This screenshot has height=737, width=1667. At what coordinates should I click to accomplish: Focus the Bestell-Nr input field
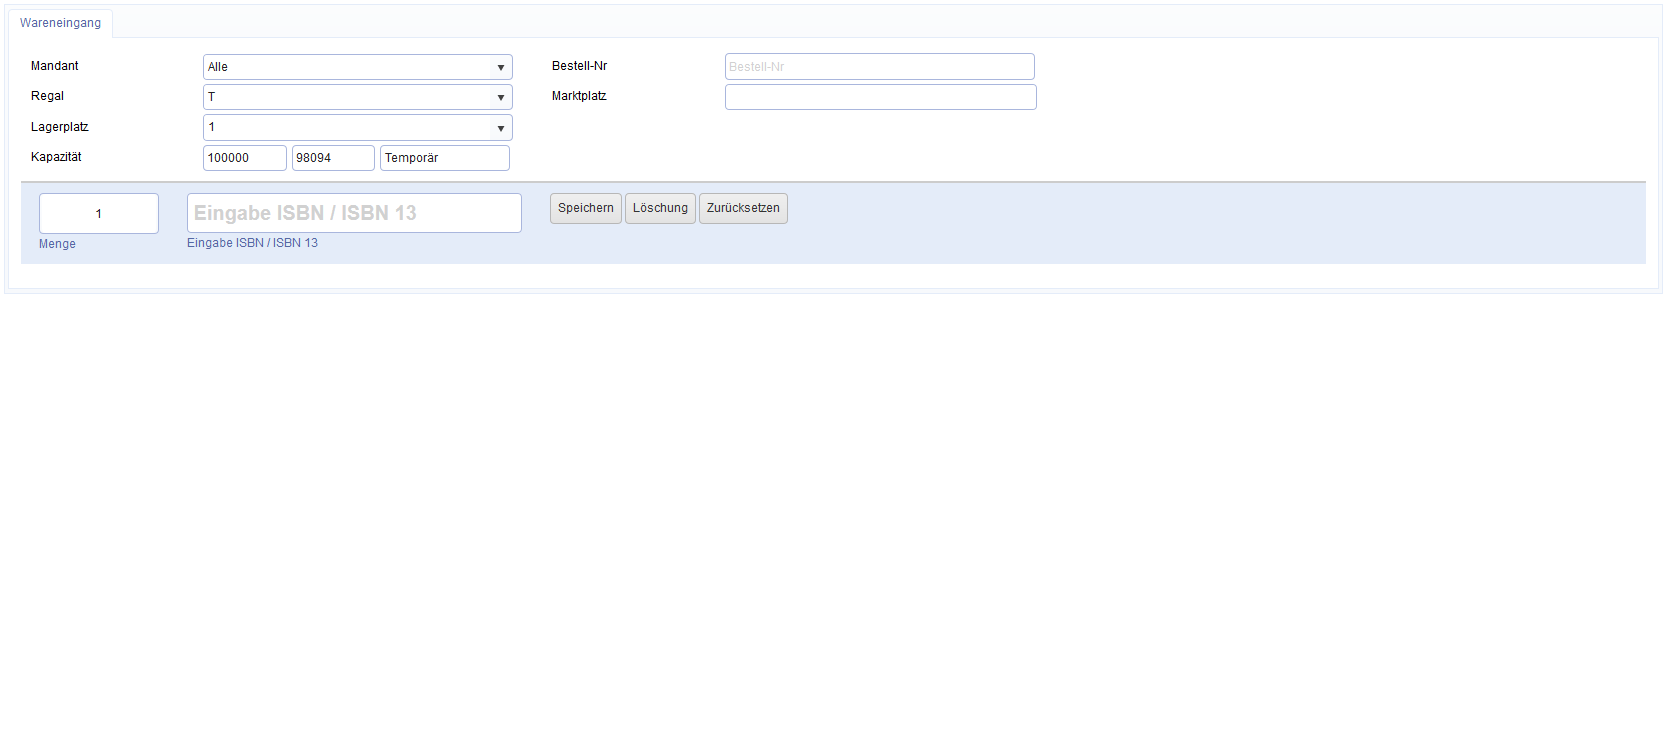[x=879, y=67]
